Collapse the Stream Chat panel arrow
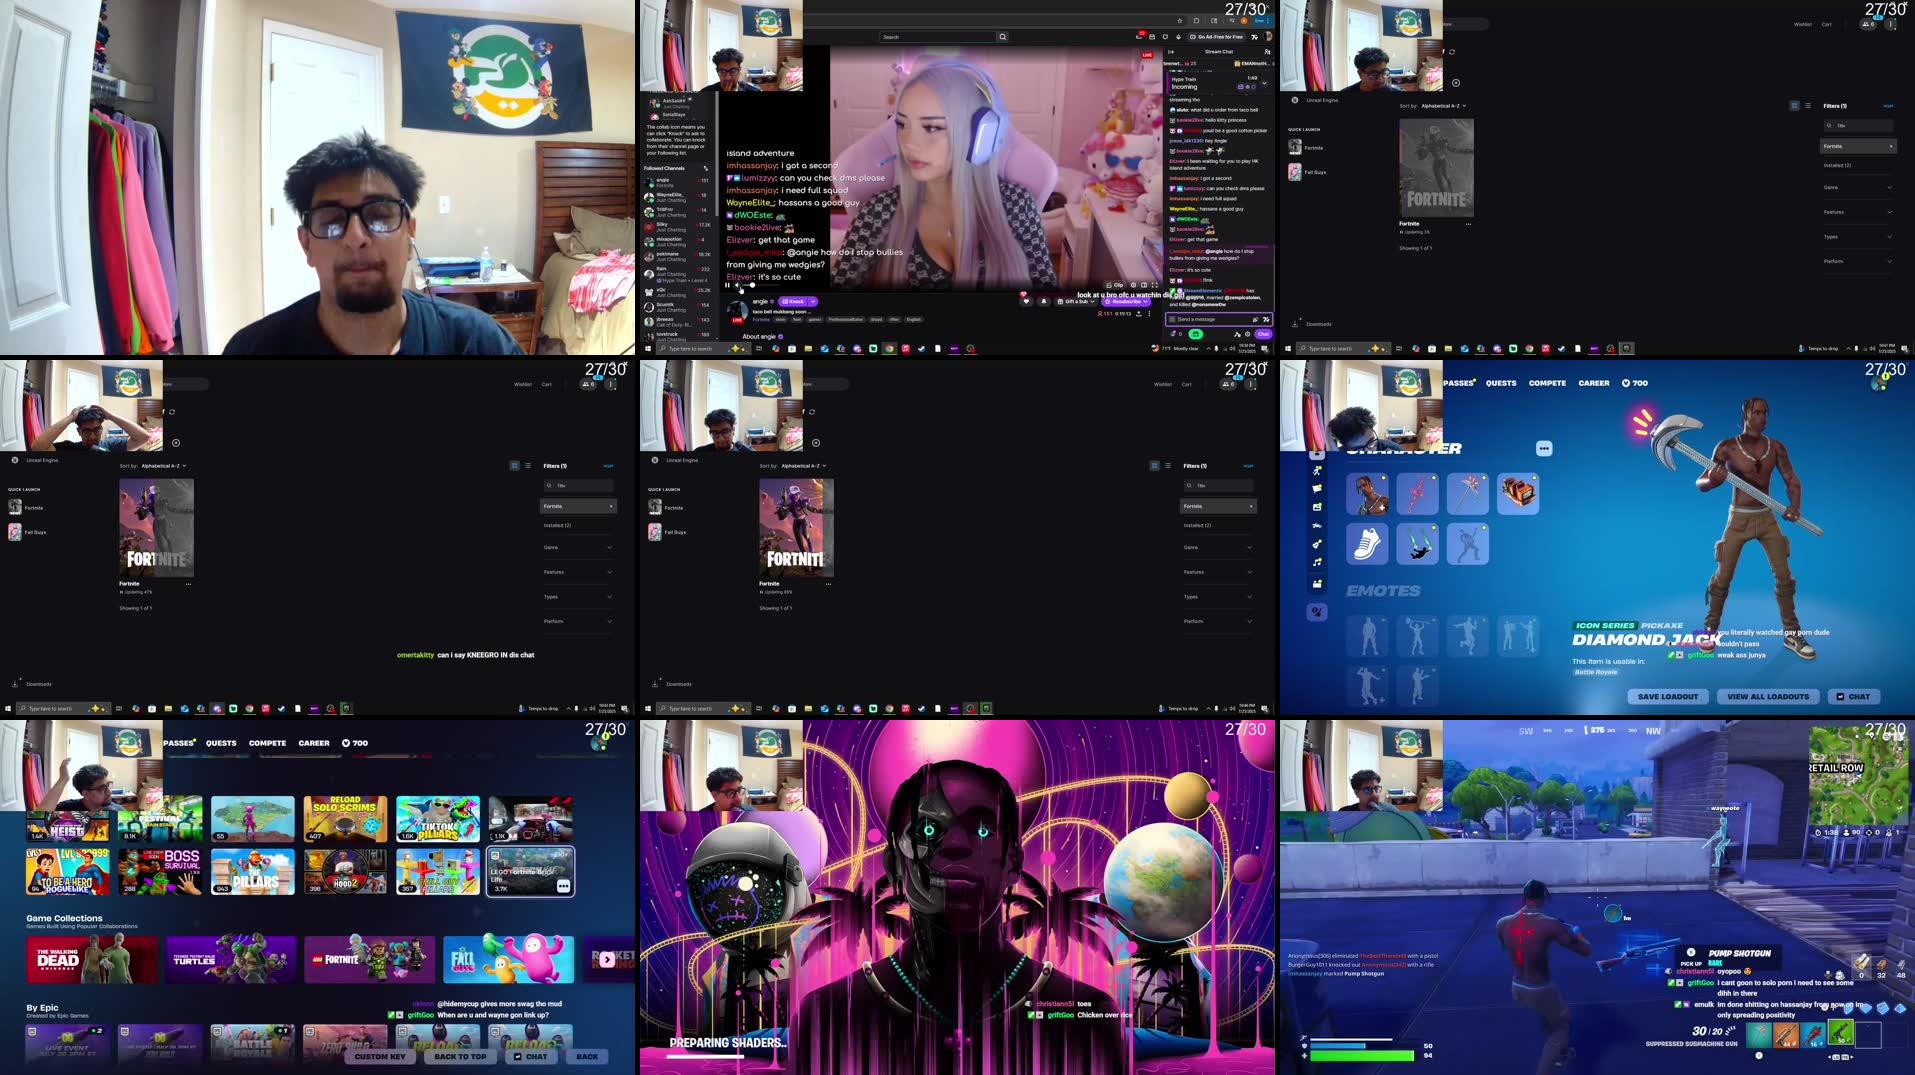The height and width of the screenshot is (1075, 1915). pyautogui.click(x=1171, y=52)
